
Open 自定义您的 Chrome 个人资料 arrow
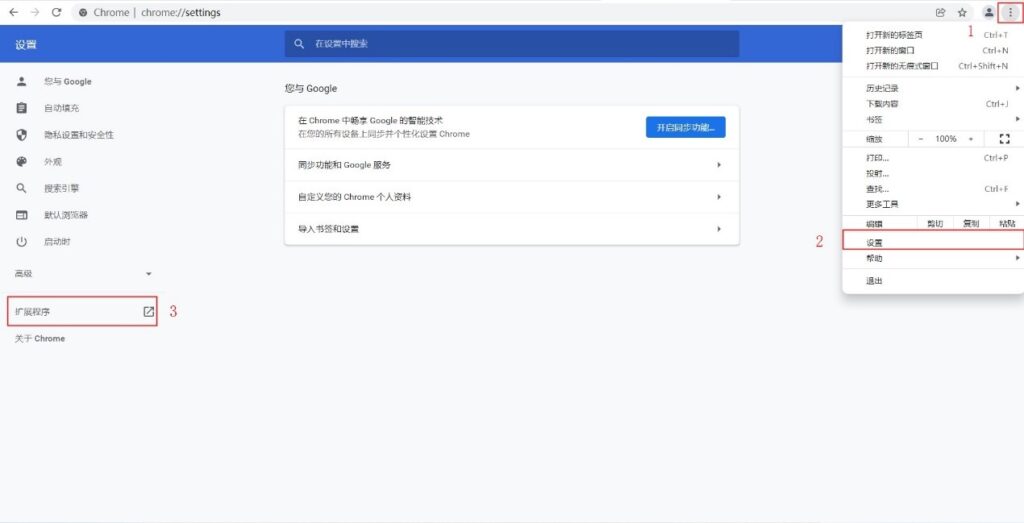719,197
